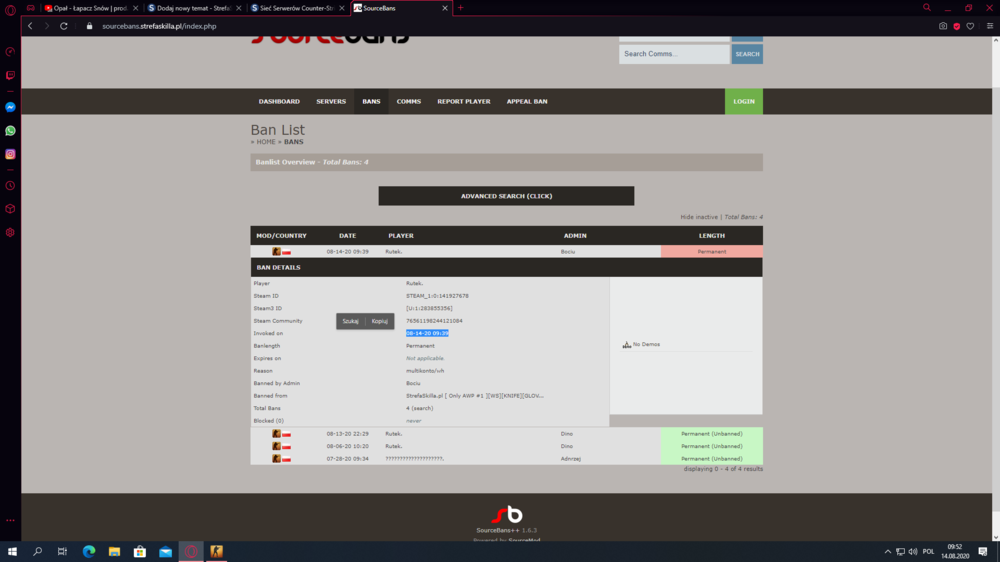Click the Hide inactive link
Image resolution: width=1000 pixels, height=562 pixels.
point(699,217)
